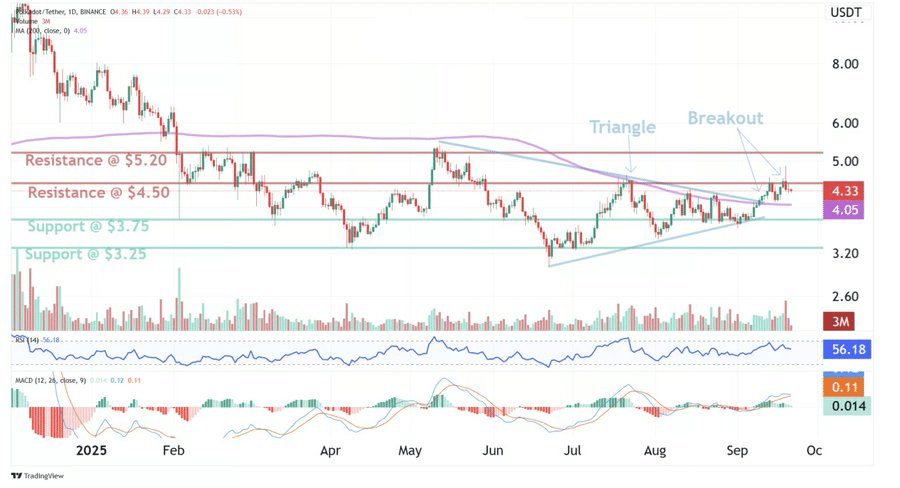
Task: Click the blue 56.18 RSI value tag
Action: coord(846,350)
